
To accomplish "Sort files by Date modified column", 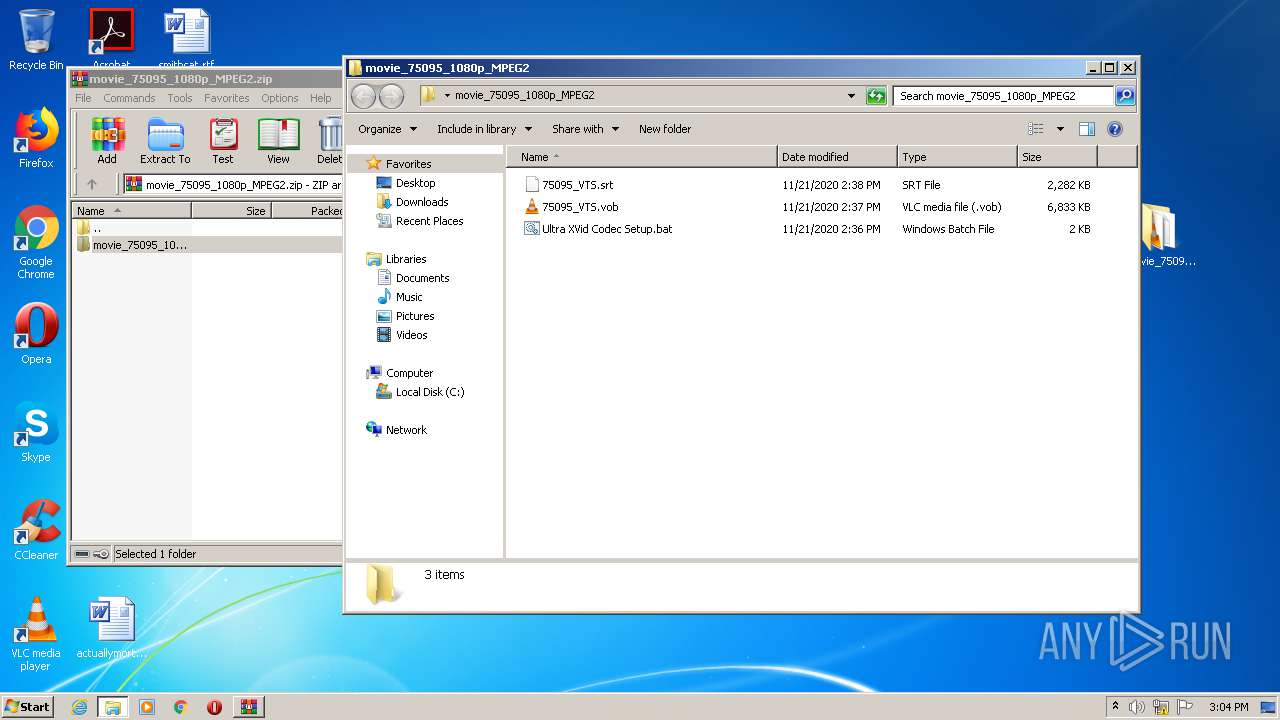I will pos(837,157).
